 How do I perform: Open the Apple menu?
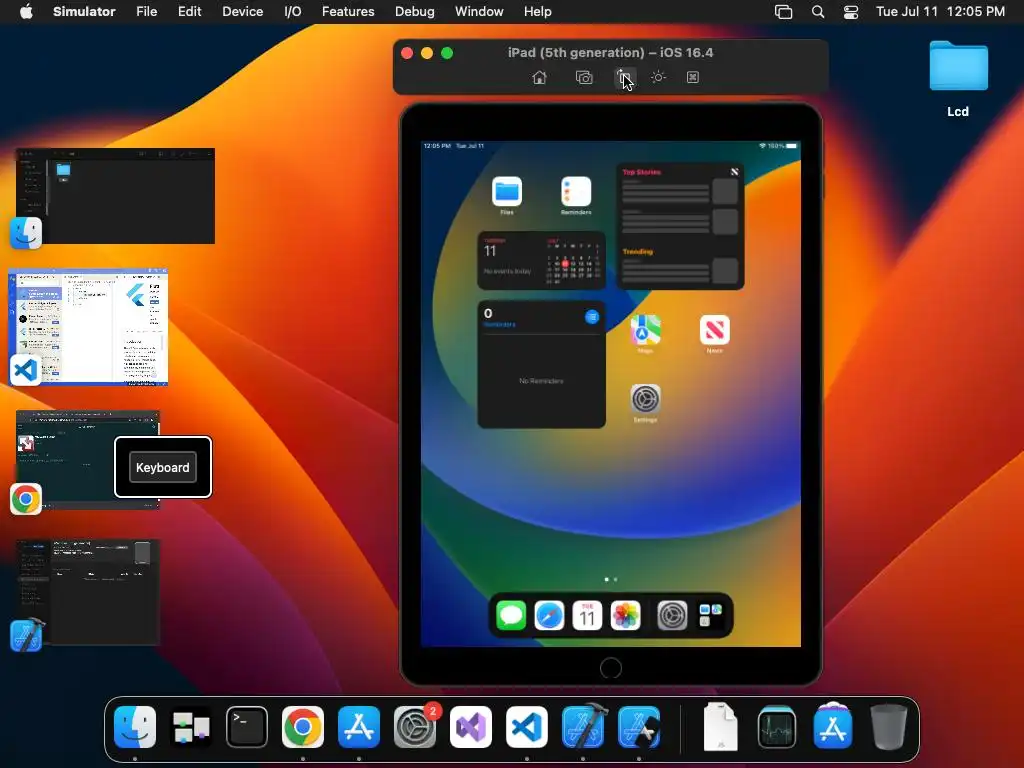point(26,12)
